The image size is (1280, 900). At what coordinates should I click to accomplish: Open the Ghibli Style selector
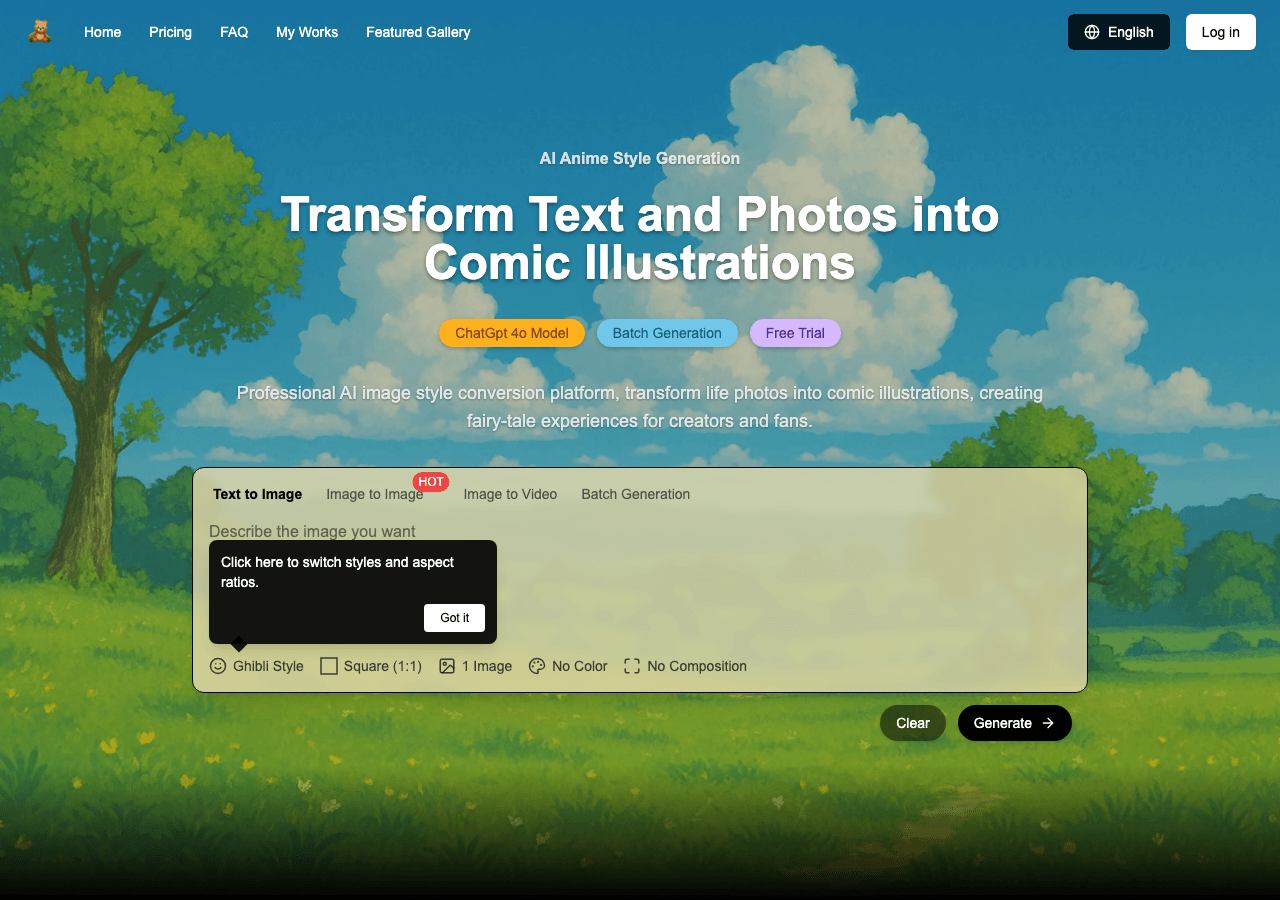[x=256, y=666]
